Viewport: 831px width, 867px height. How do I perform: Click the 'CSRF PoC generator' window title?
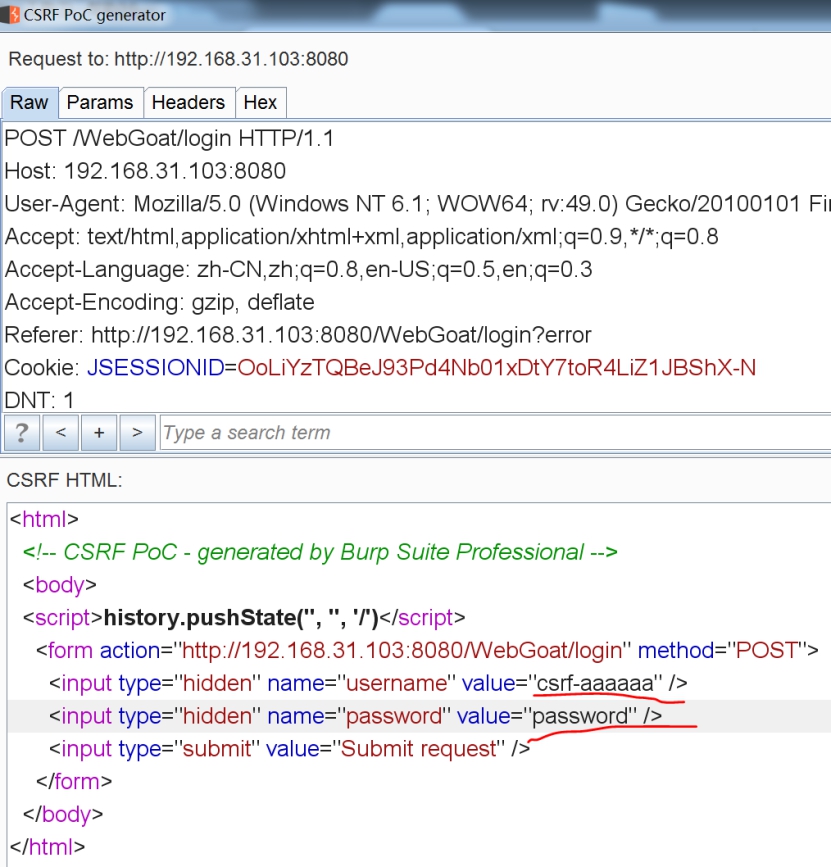pyautogui.click(x=95, y=15)
